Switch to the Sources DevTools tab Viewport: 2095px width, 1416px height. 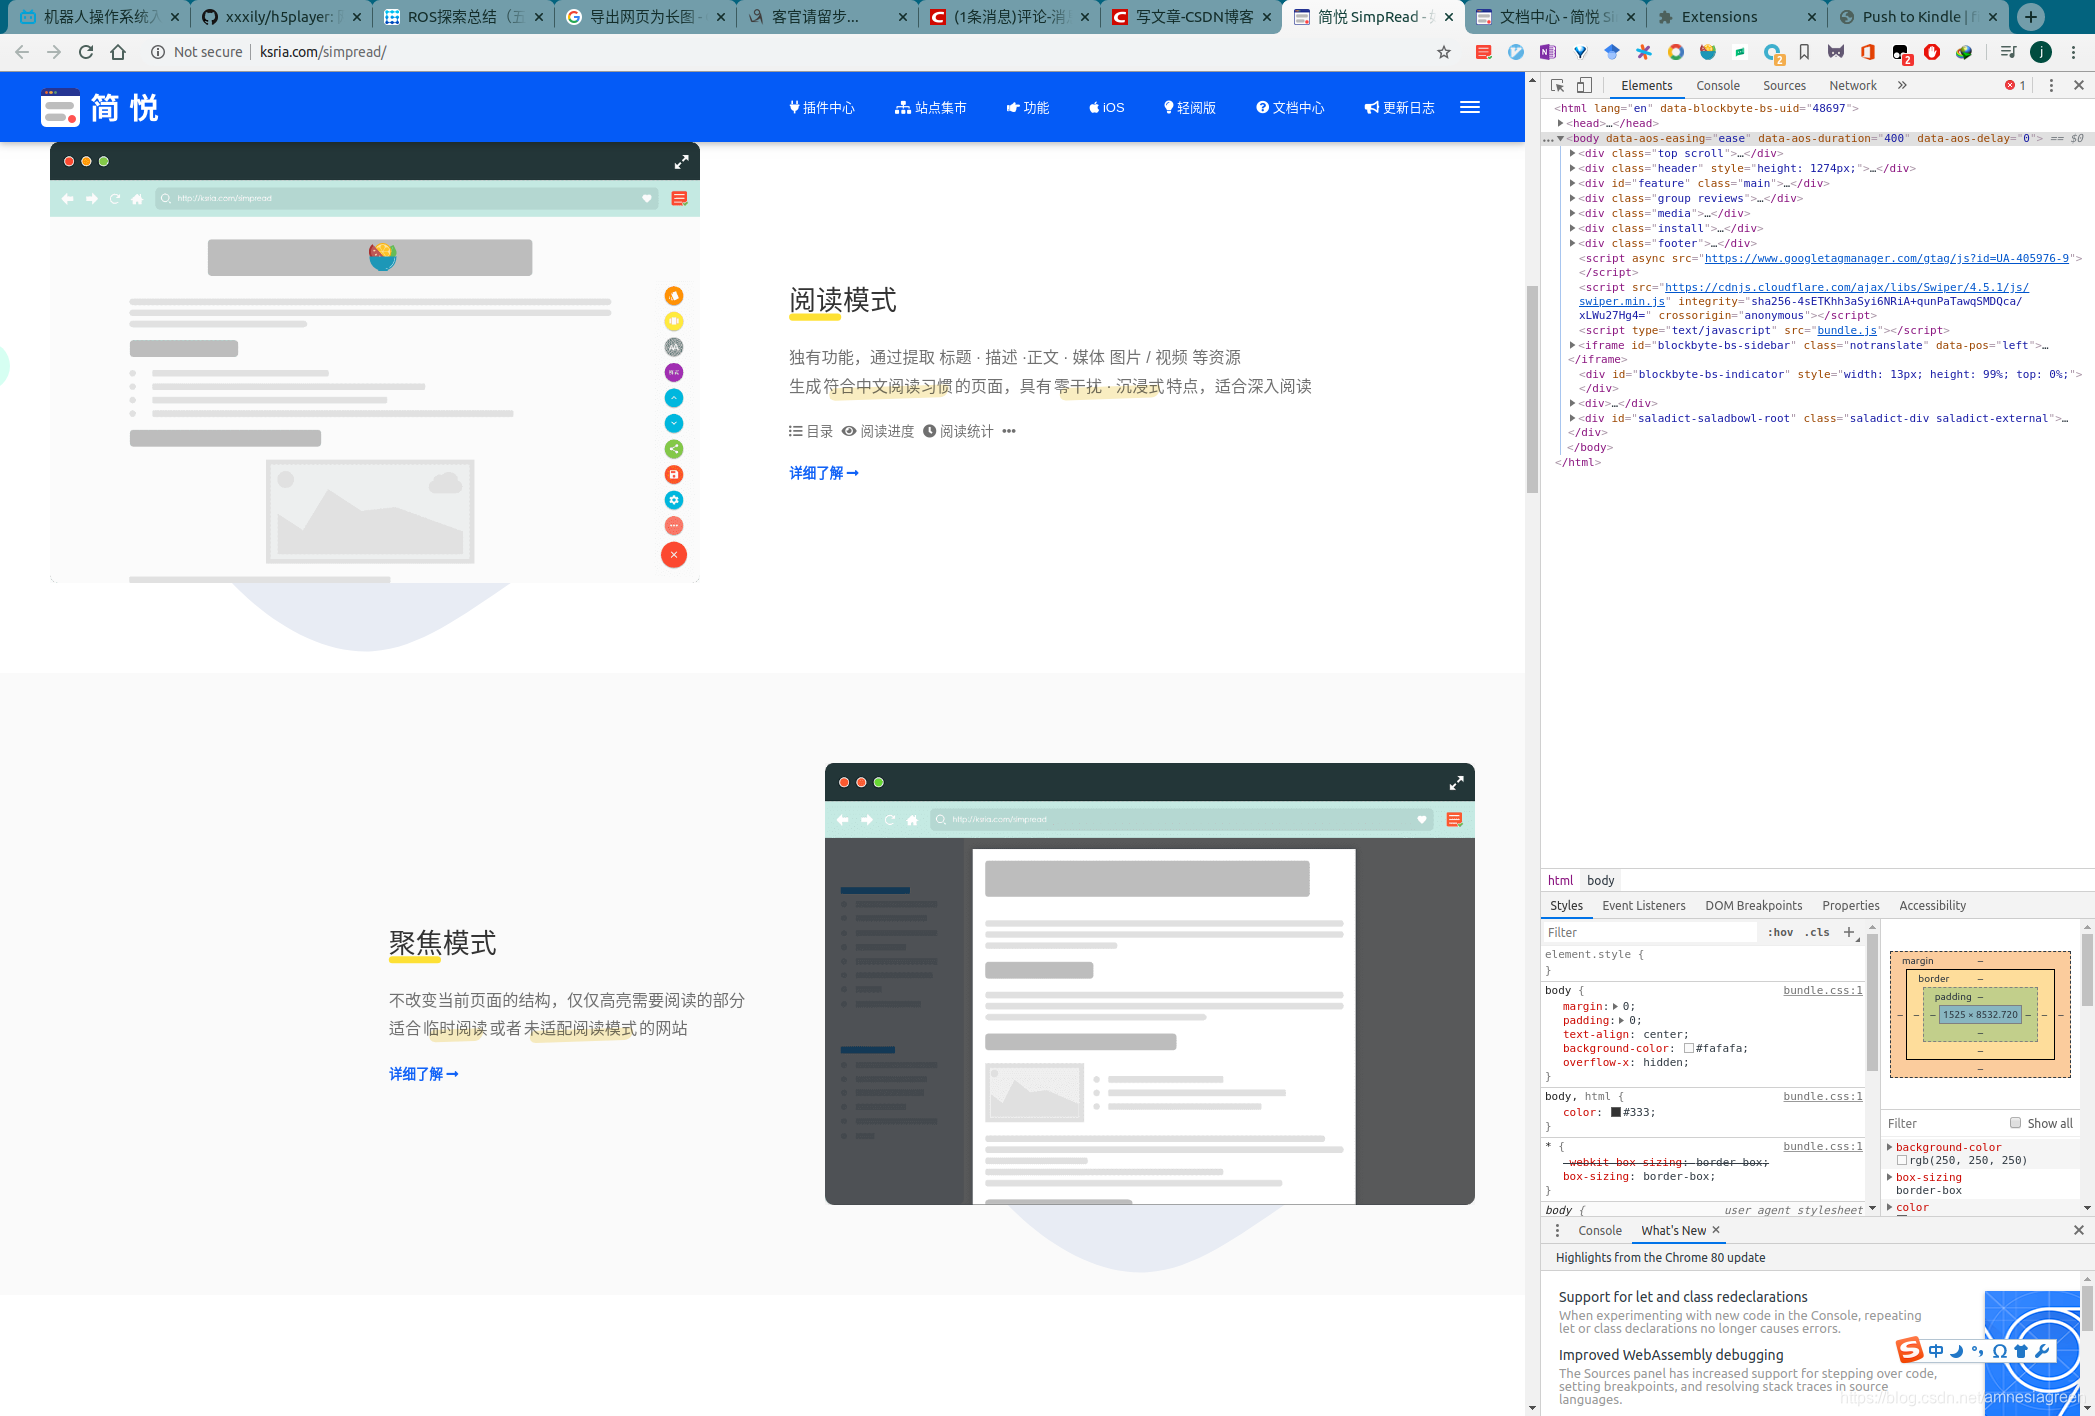(x=1784, y=85)
